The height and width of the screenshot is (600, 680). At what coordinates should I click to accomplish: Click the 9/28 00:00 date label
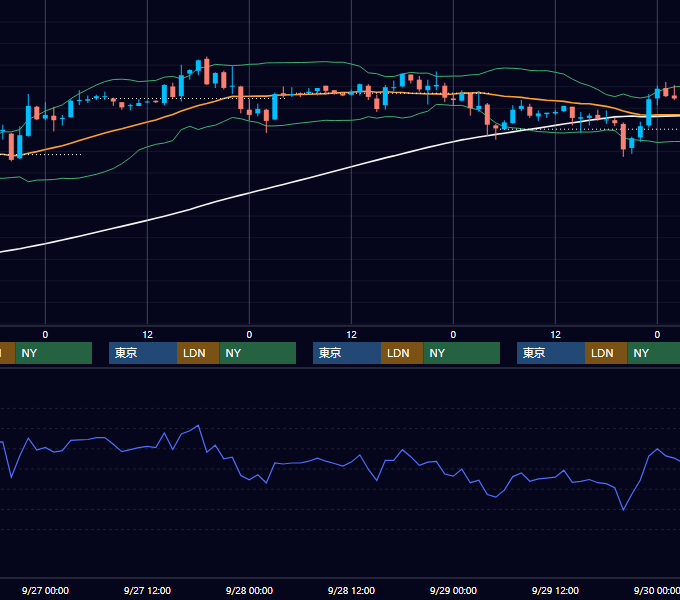point(249,590)
